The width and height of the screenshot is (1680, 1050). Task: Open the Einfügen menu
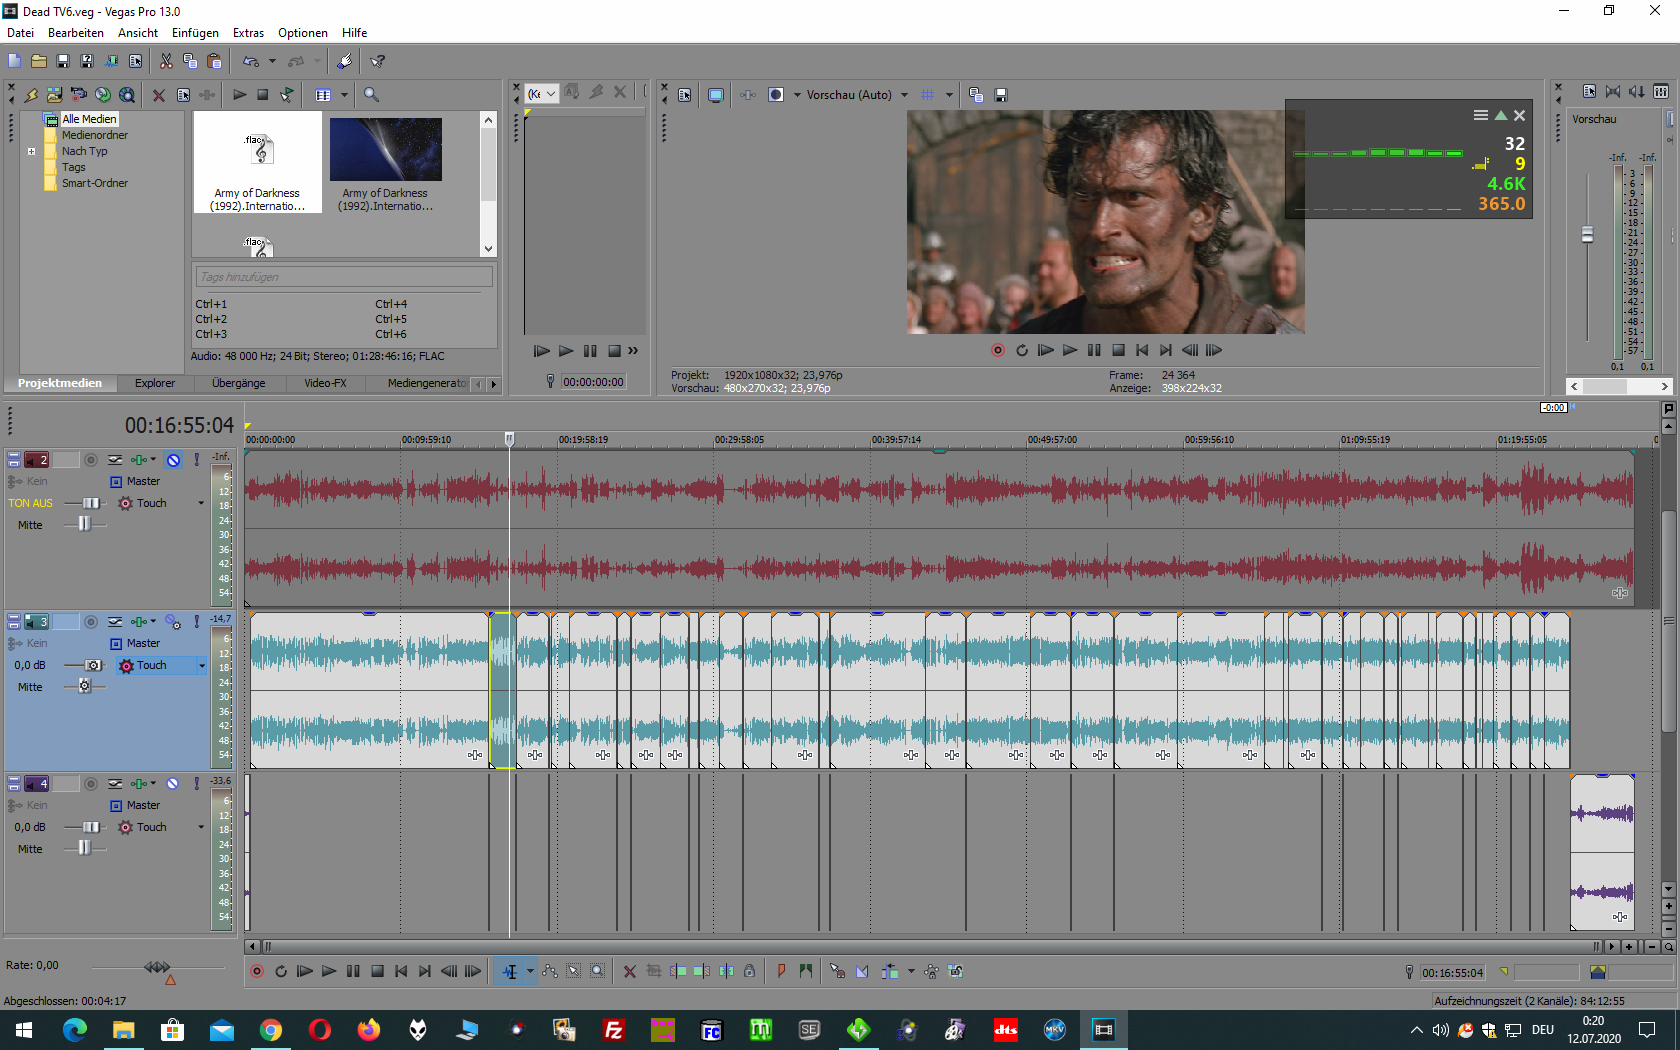[195, 33]
